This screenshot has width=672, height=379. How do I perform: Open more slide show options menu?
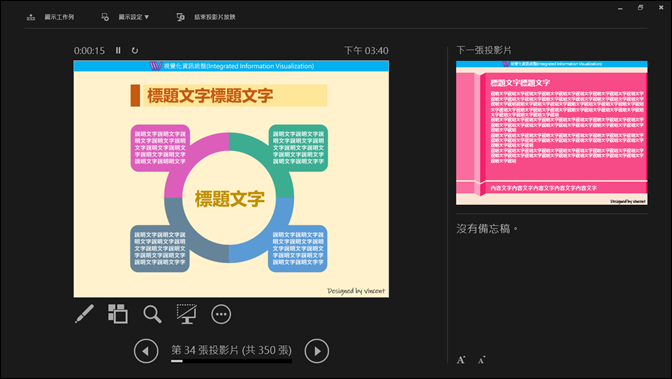click(x=221, y=314)
